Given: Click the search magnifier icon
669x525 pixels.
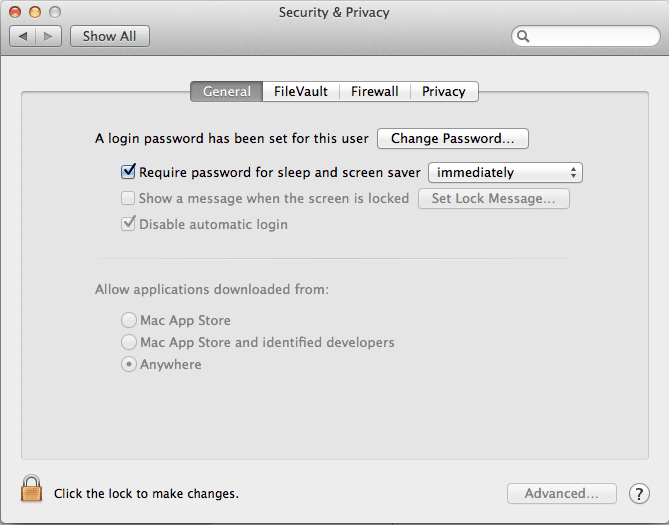Looking at the screenshot, I should (523, 36).
